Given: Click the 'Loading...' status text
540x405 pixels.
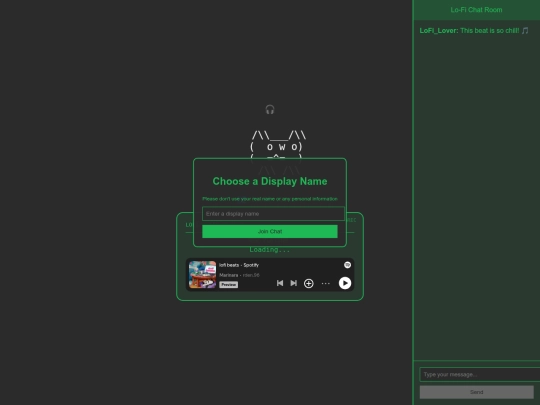Looking at the screenshot, I should coord(270,250).
